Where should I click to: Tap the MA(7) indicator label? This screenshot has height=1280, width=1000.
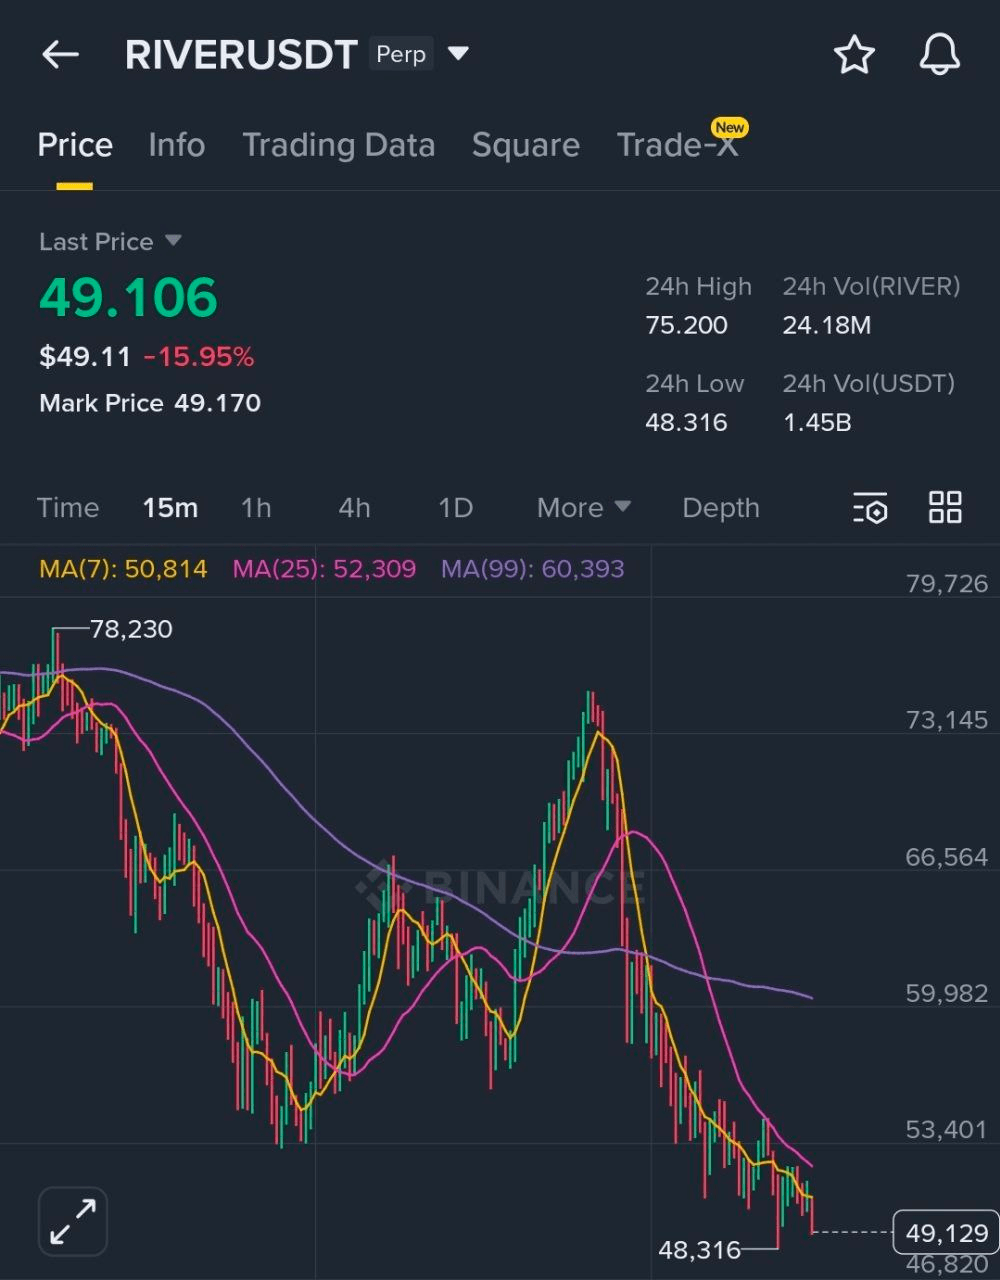click(x=123, y=570)
